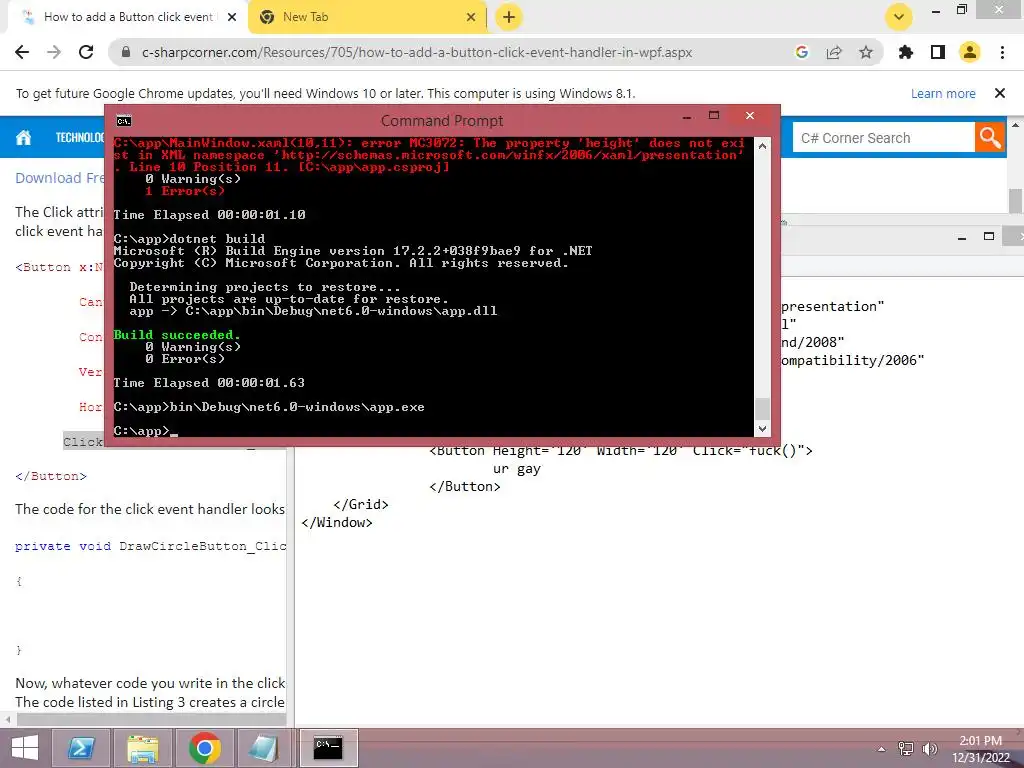1024x768 pixels.
Task: Click the browser forward arrow
Action: (54, 52)
